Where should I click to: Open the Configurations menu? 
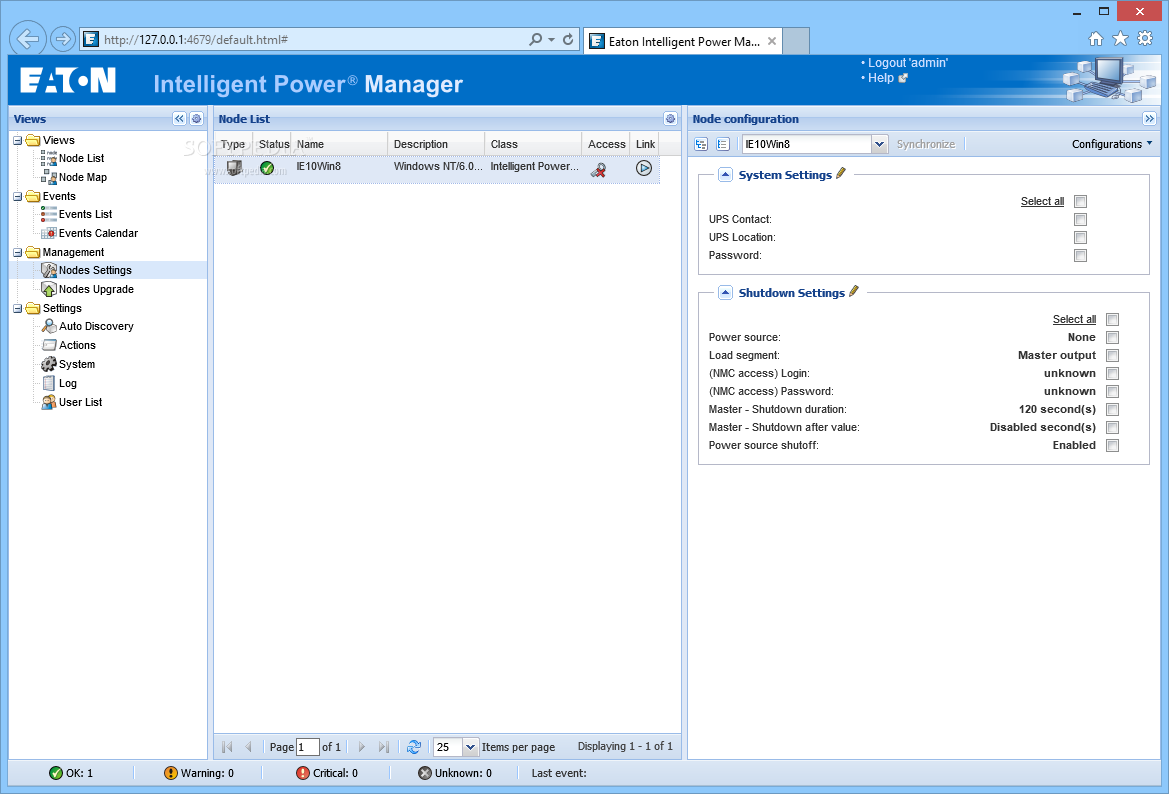(1112, 145)
